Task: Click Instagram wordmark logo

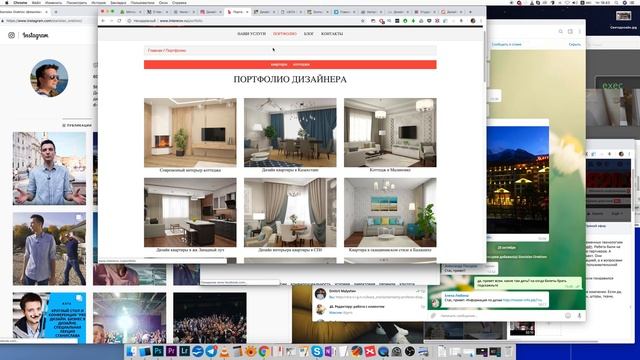Action: [35, 36]
